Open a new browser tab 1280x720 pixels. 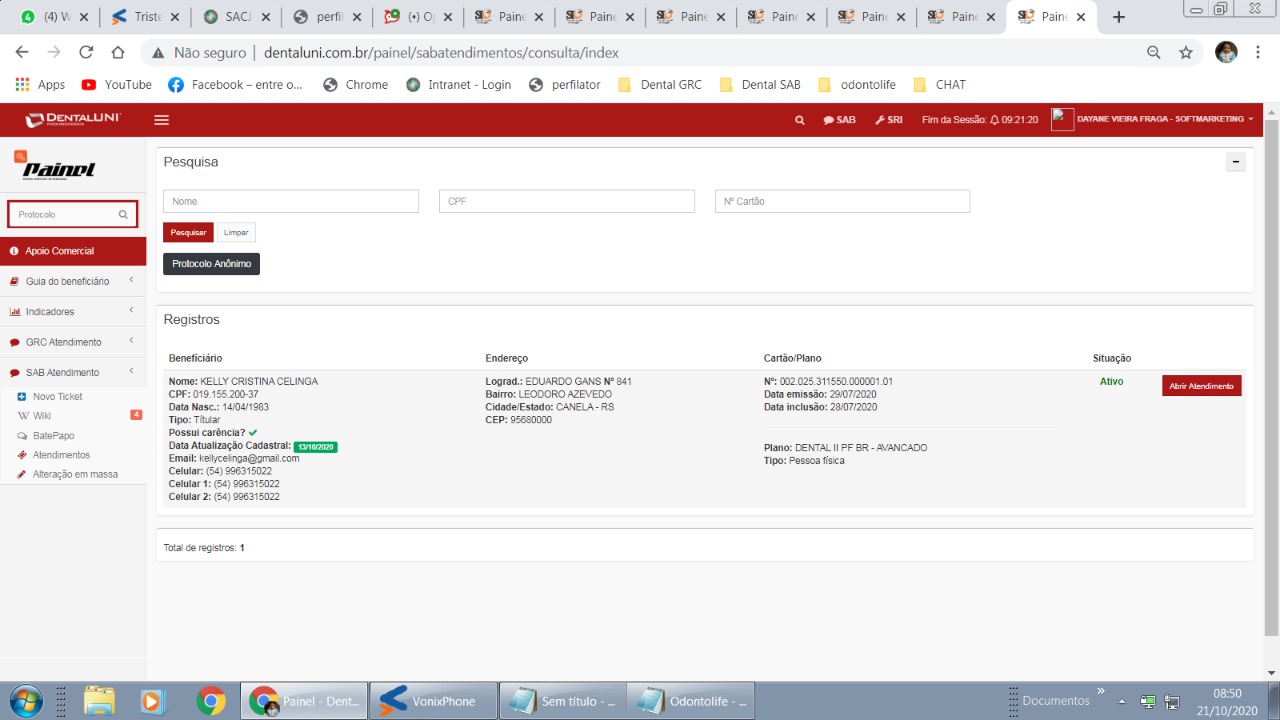pyautogui.click(x=1119, y=17)
